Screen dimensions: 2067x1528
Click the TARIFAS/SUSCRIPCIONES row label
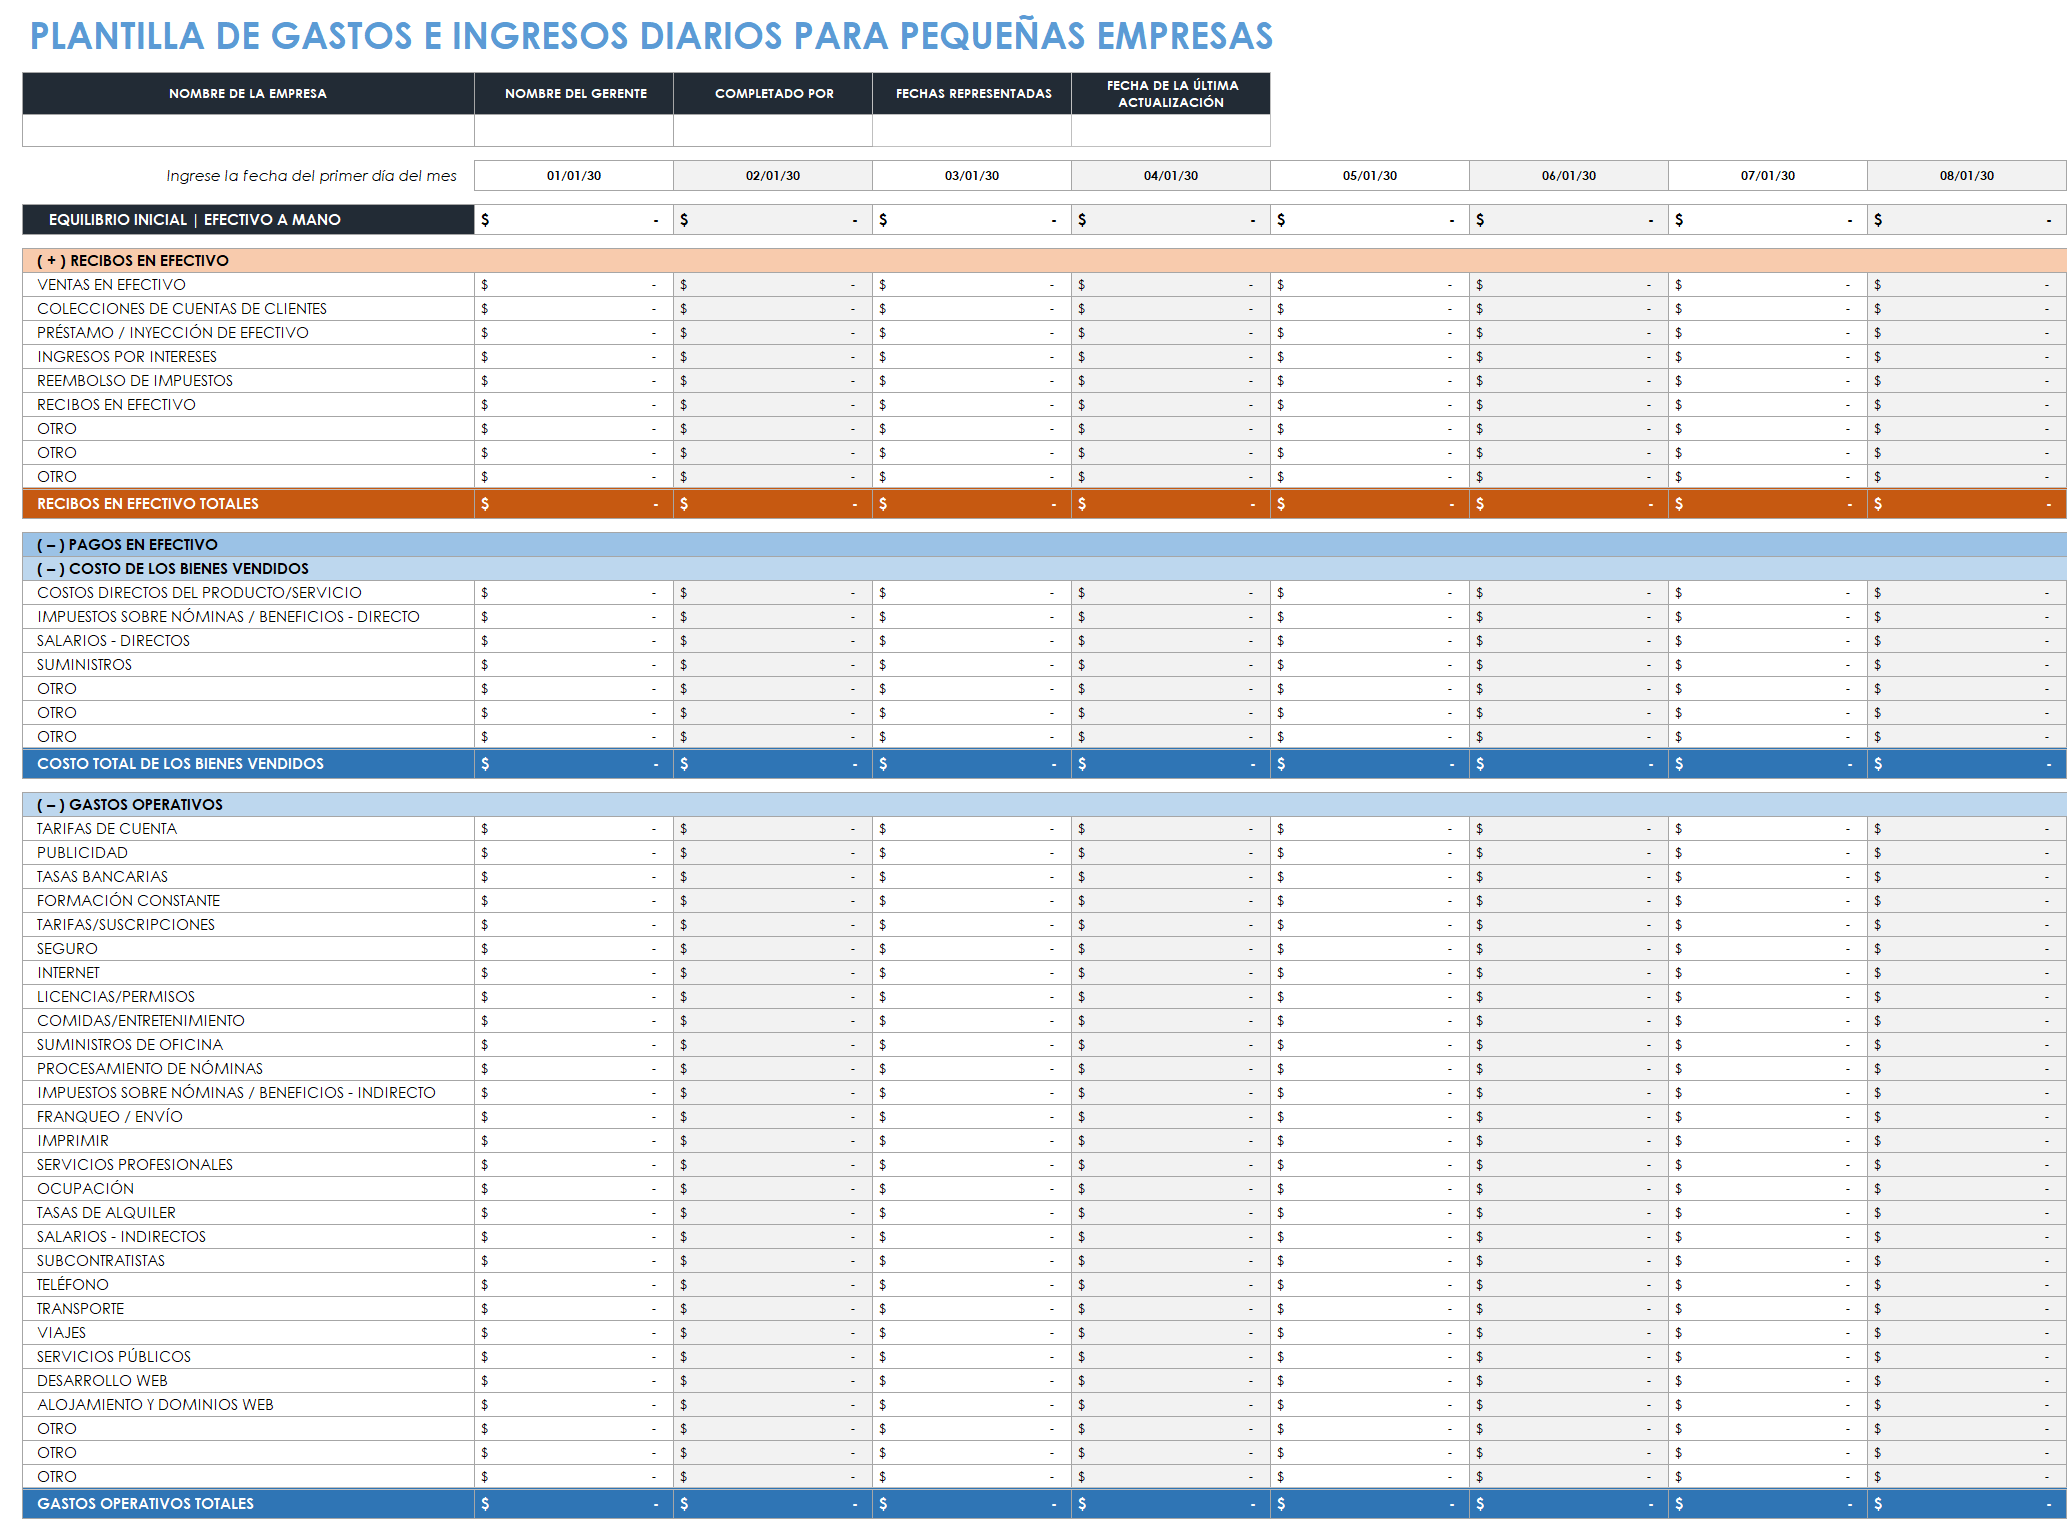point(126,925)
